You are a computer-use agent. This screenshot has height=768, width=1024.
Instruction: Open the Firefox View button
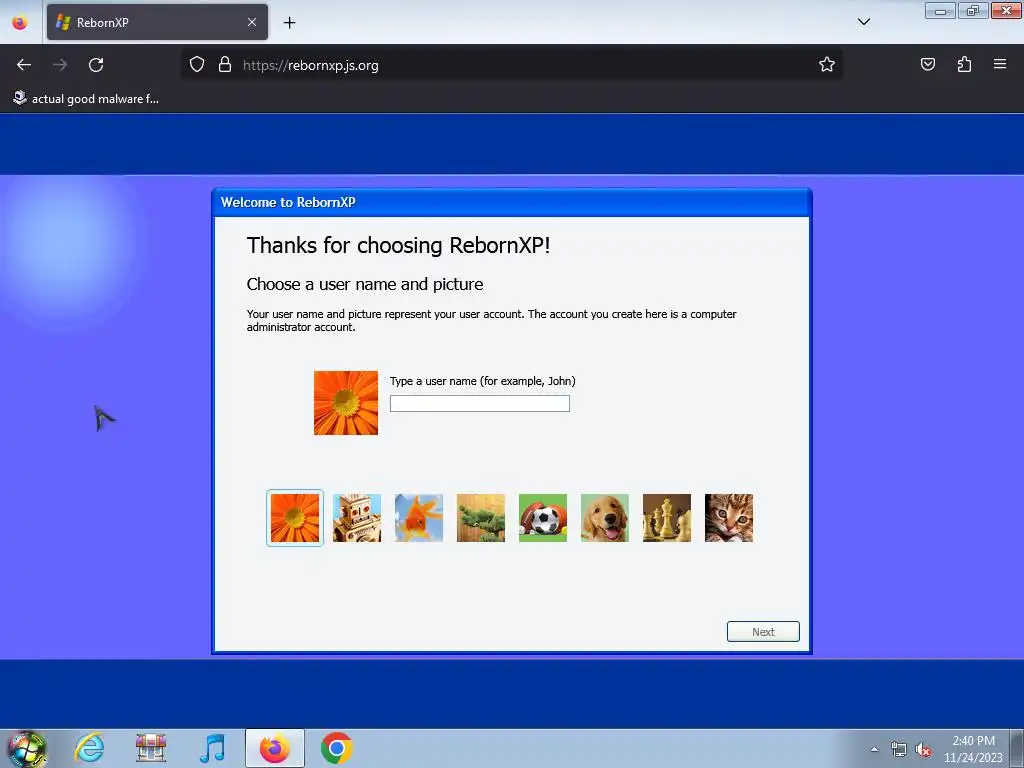(20, 22)
